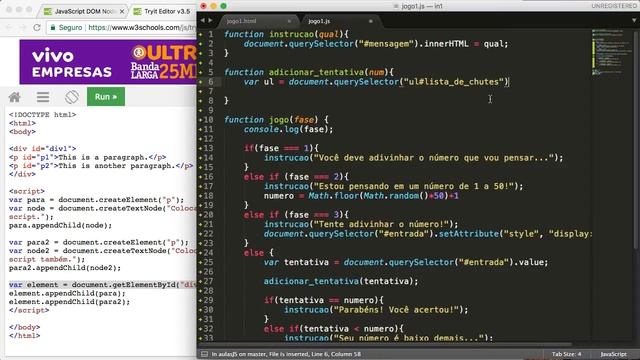The width and height of the screenshot is (640, 360).
Task: Click the 'Math.floor(Math.random()*50)+1' expression
Action: (383, 196)
